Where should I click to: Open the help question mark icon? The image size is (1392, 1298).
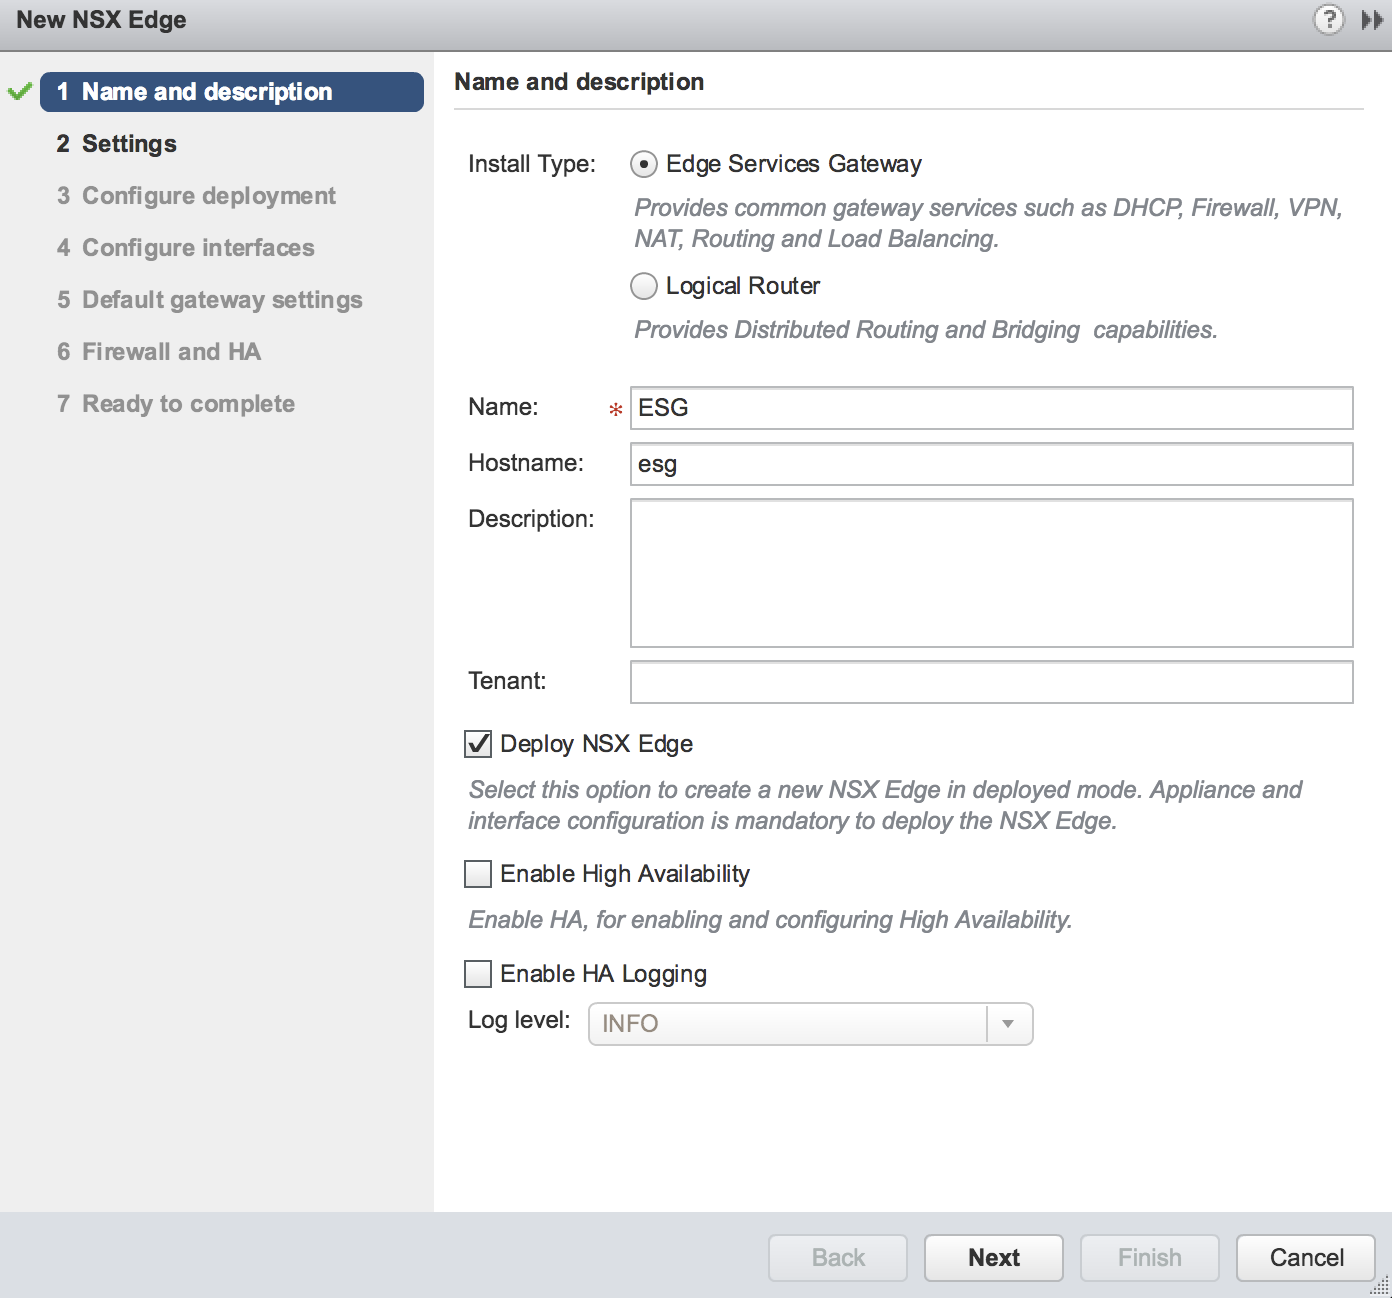click(x=1328, y=19)
